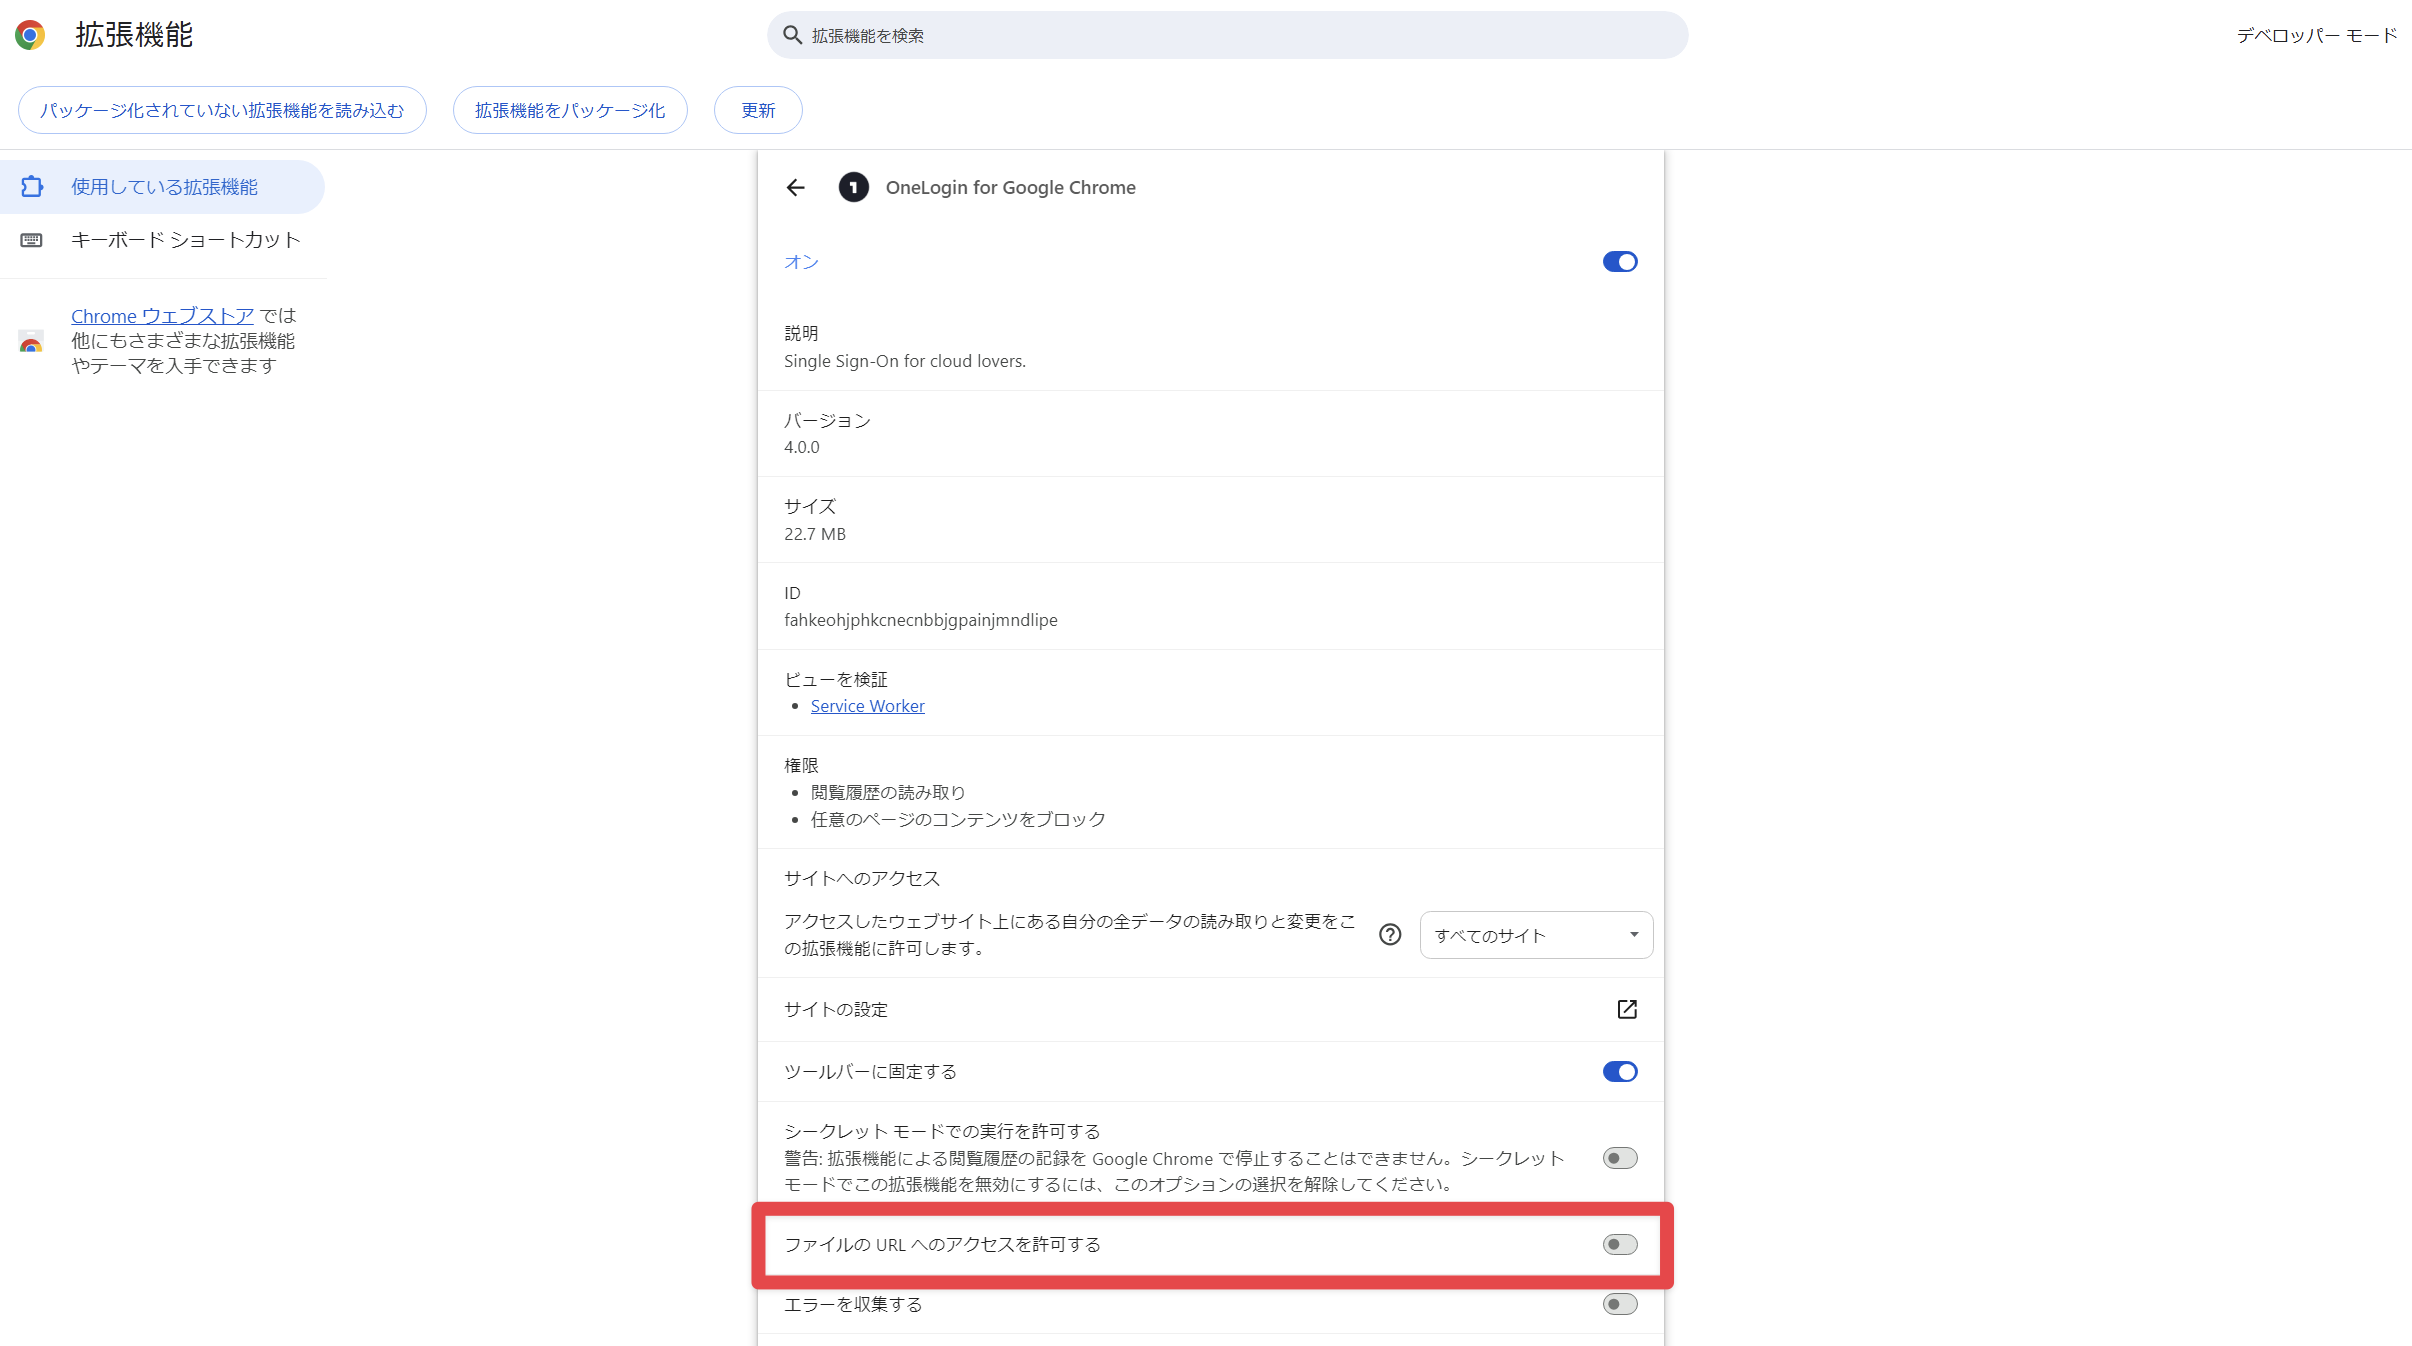Focus the 拡張機能を検索 search field

tap(1227, 35)
